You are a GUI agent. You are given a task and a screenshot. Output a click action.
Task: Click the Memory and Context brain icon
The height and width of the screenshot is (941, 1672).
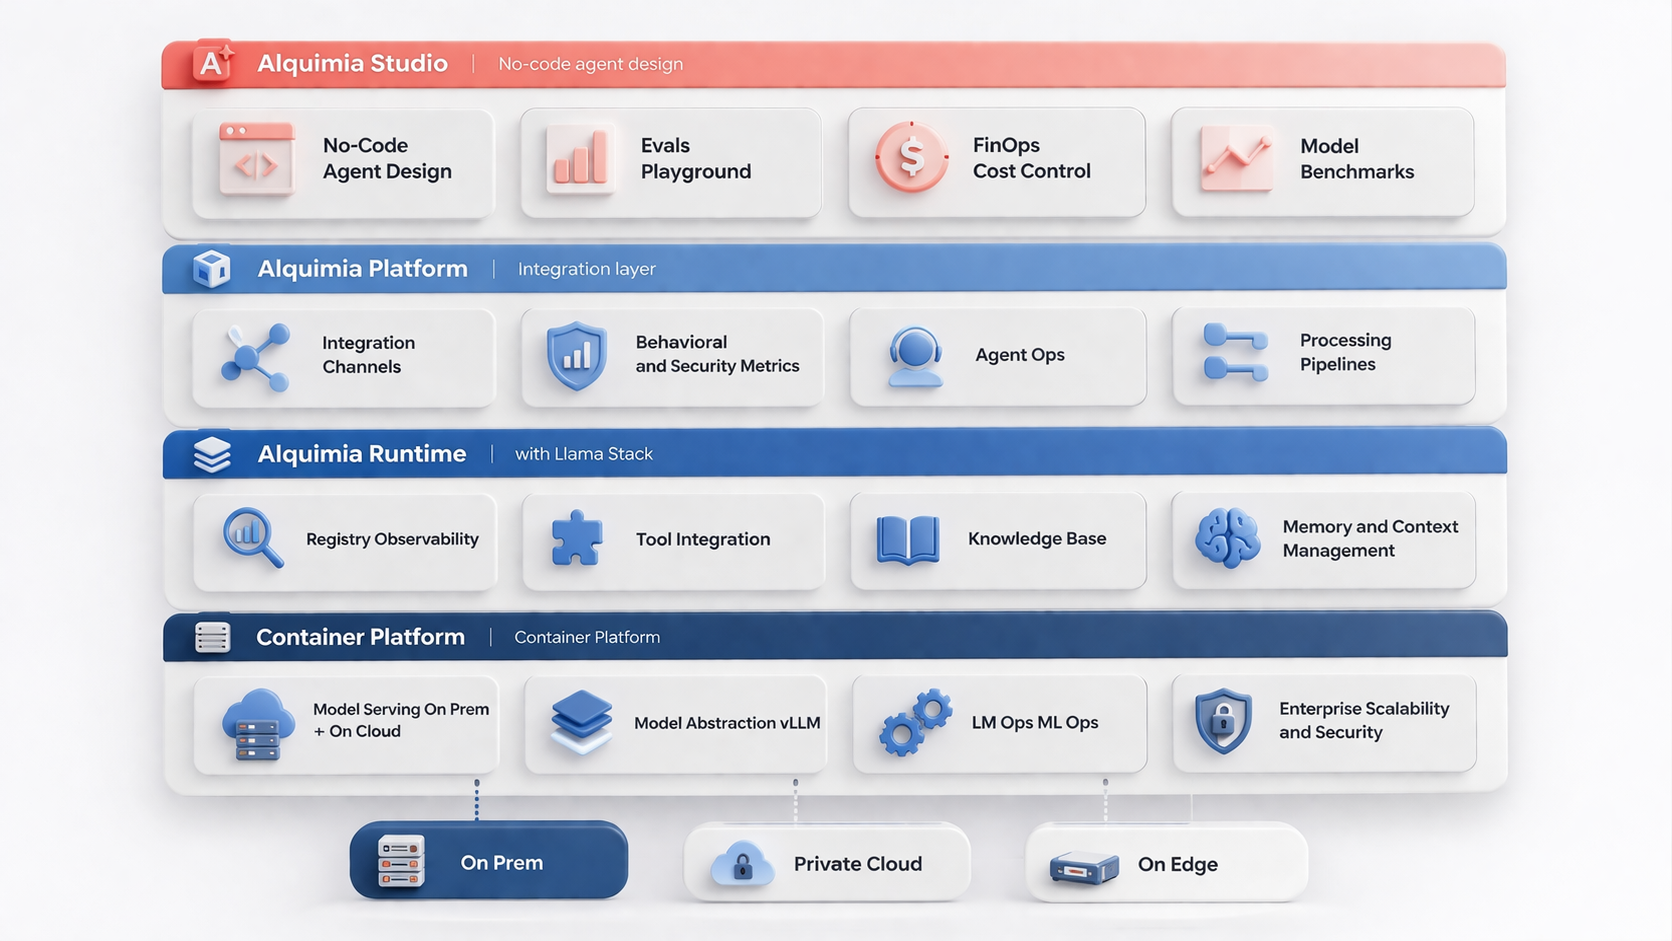[x=1228, y=538]
